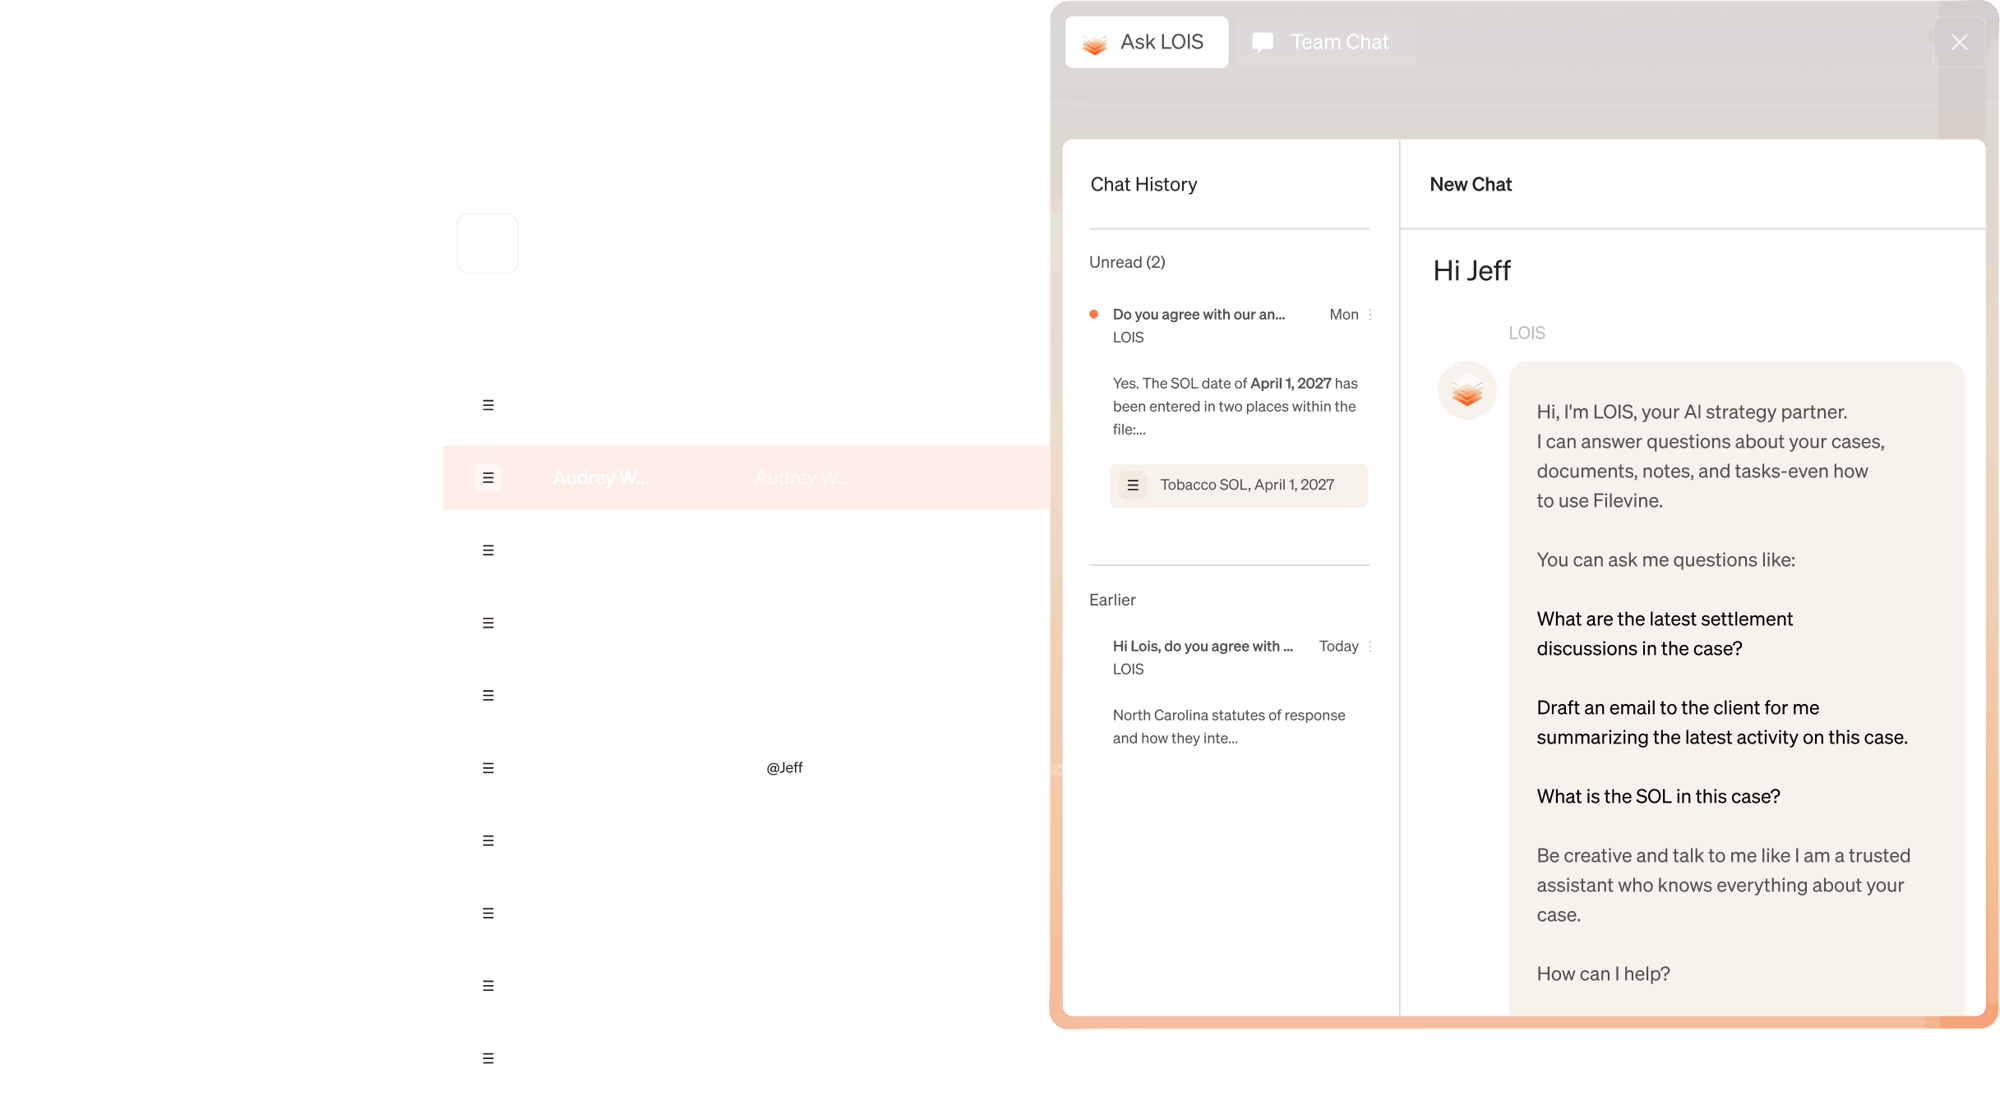Open the Tobacco SOL, April 1, 2027 item
Screen dimensions: 2000x1105
(1238, 485)
